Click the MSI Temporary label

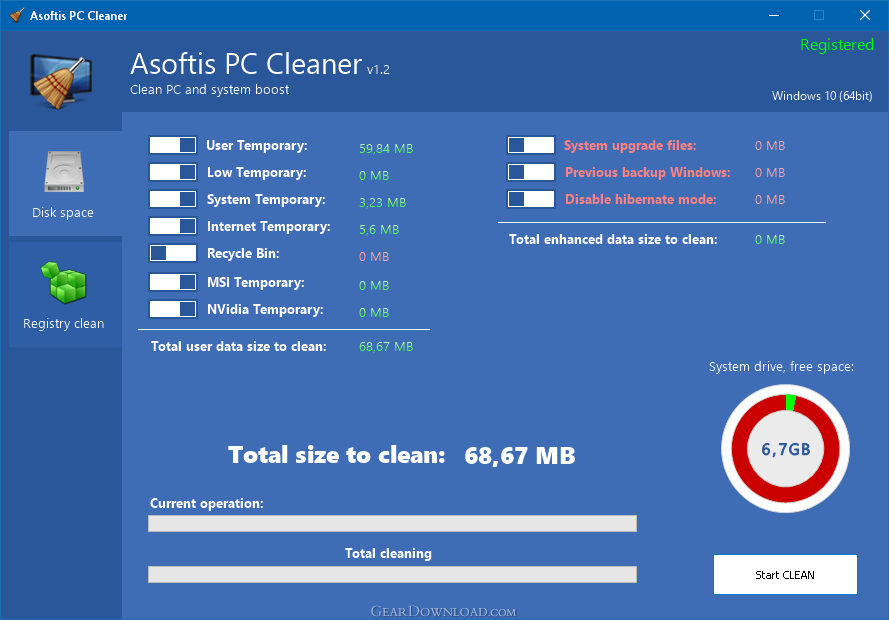click(x=256, y=283)
